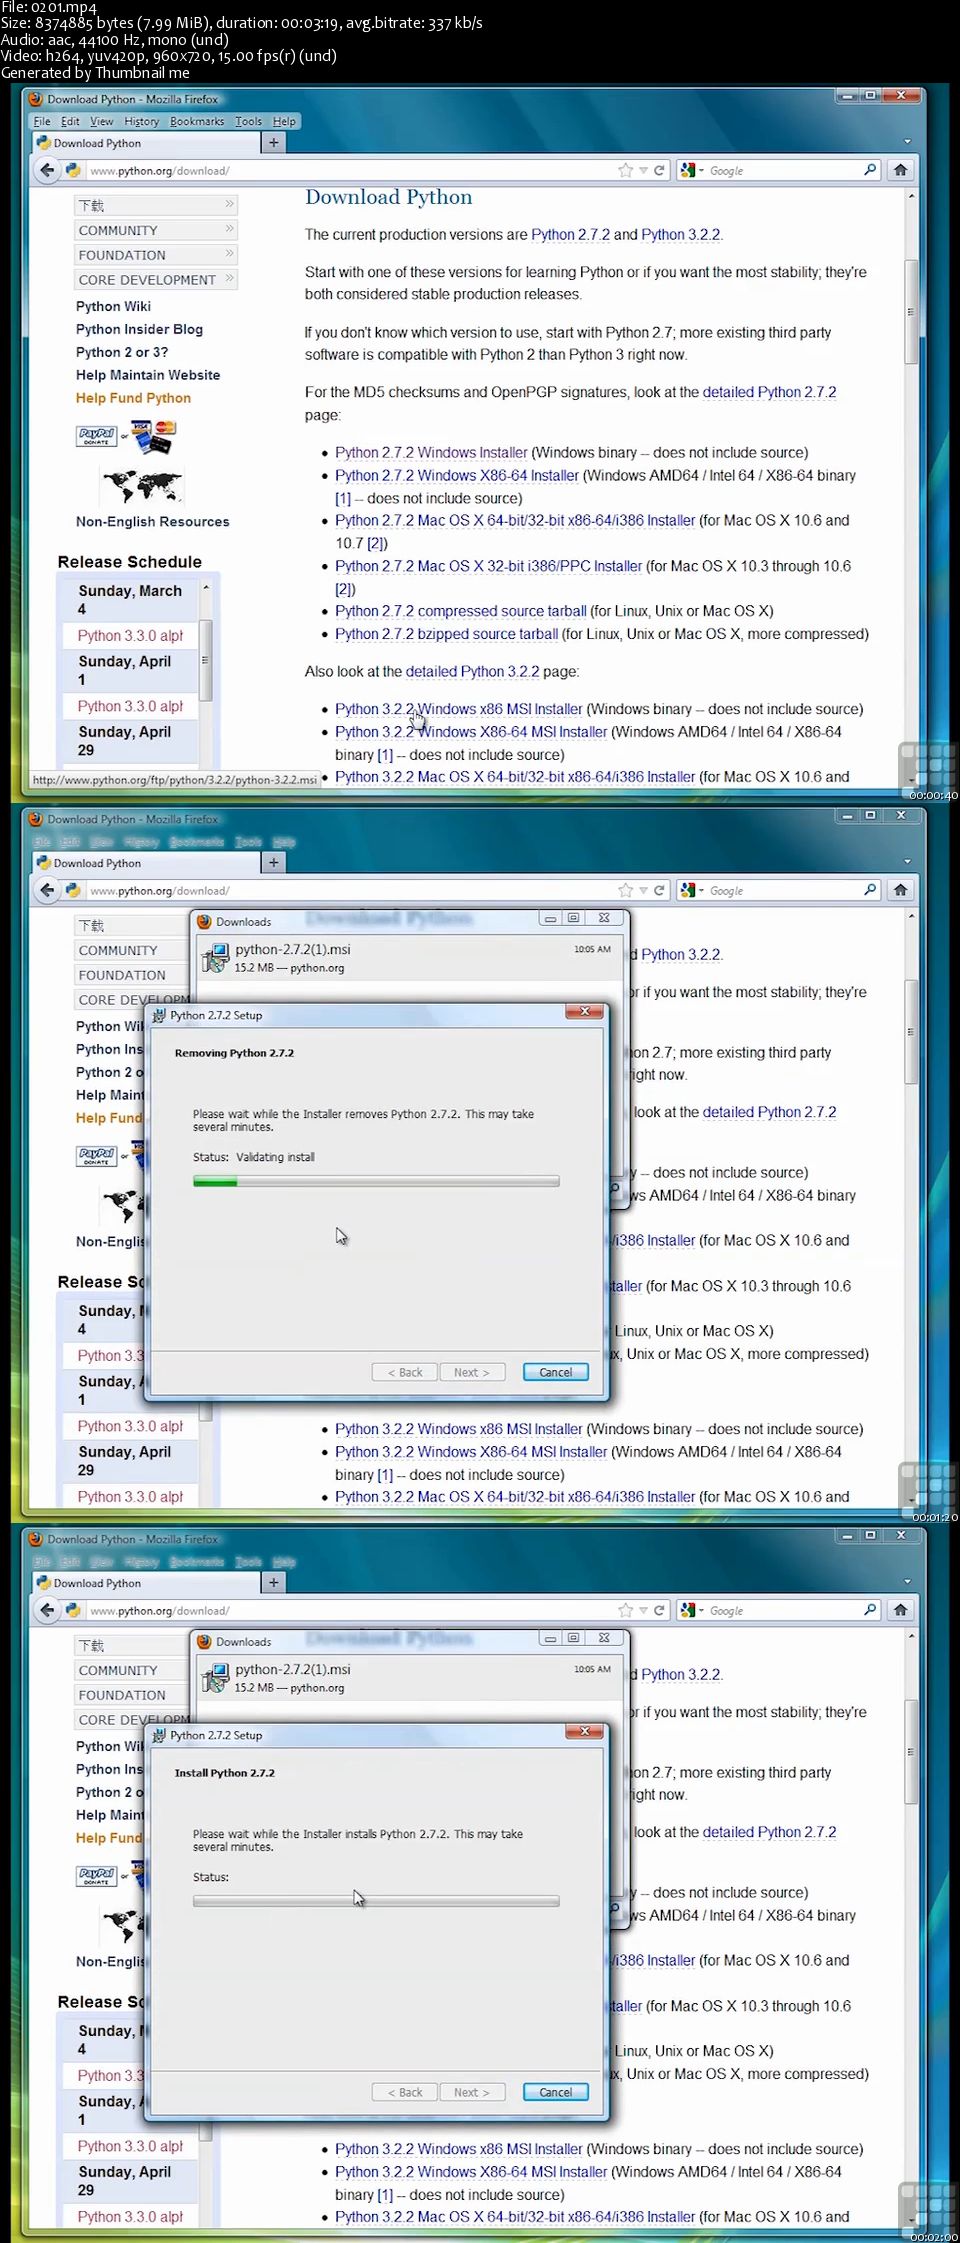Open History menu in dialog-free Firefox window
The width and height of the screenshot is (960, 2243).
[x=142, y=121]
